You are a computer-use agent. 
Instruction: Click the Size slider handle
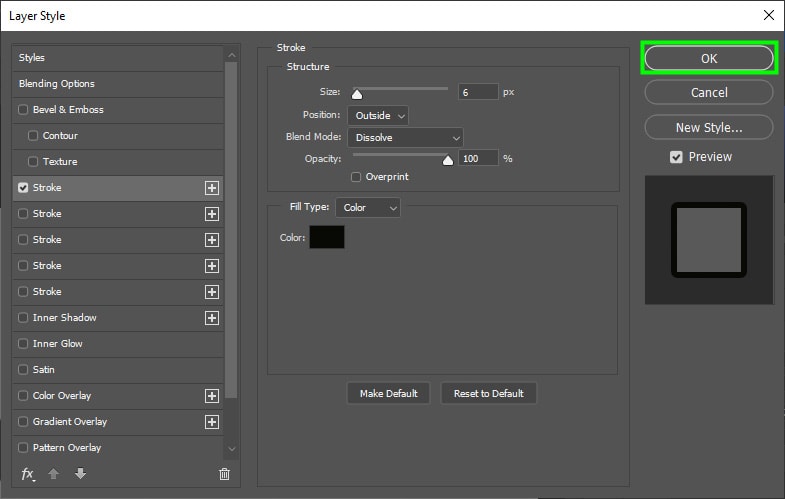click(x=357, y=94)
